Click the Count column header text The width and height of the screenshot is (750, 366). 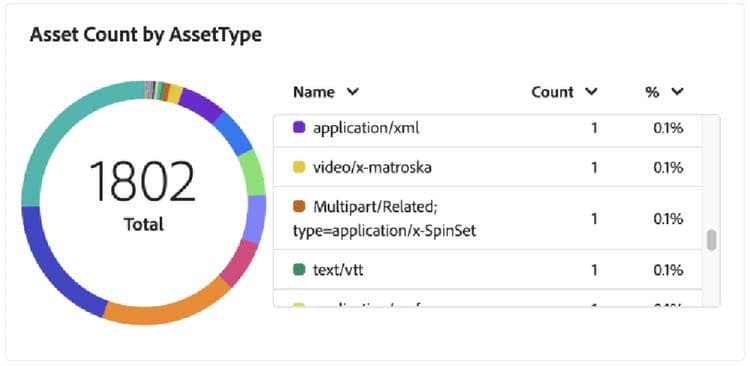point(552,91)
